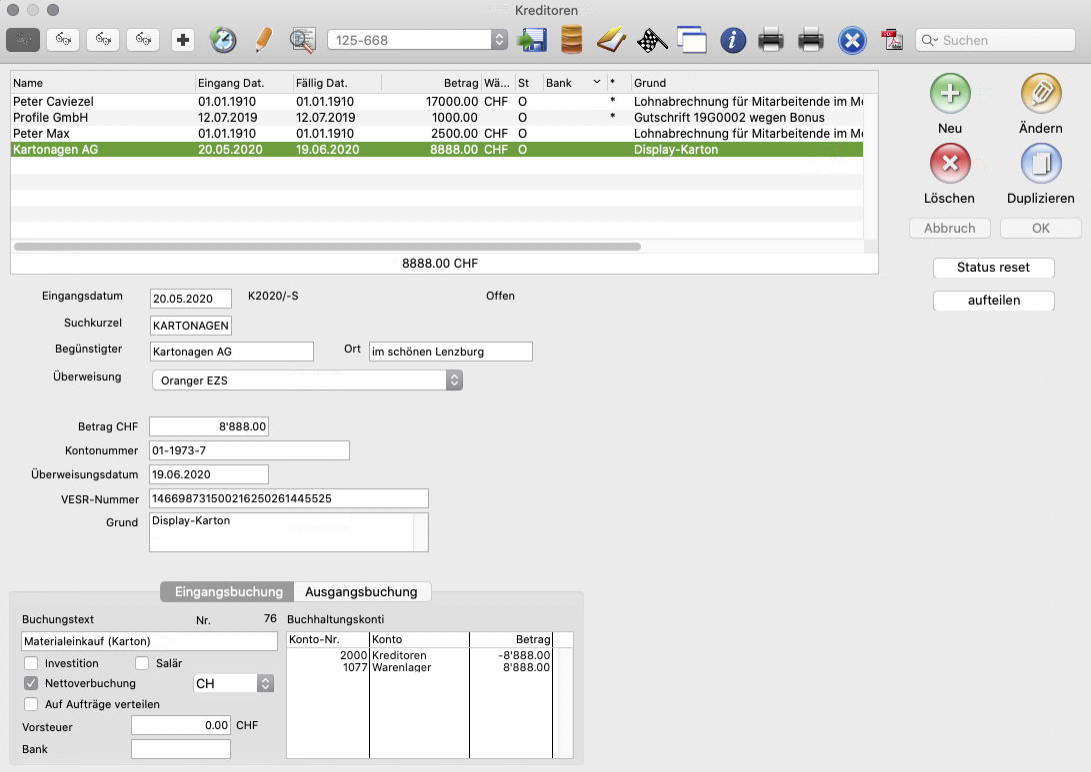Viewport: 1091px width, 772px height.
Task: Click the green Neu plus icon
Action: pos(950,95)
